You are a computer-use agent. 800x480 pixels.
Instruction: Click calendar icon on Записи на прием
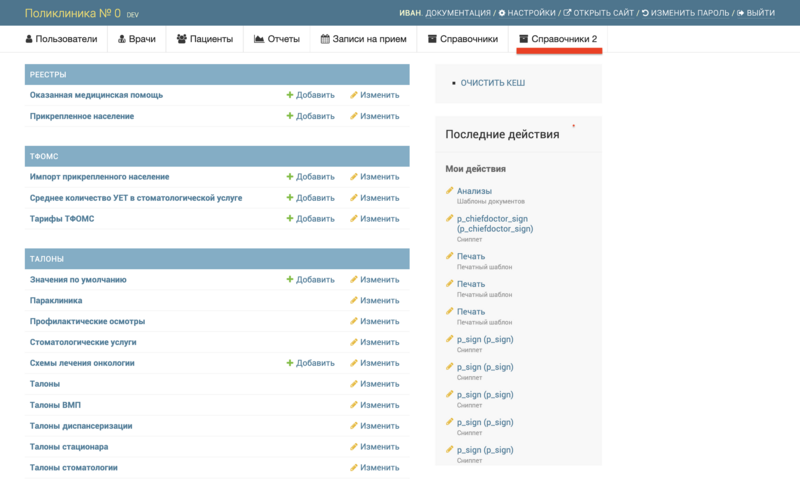(x=324, y=39)
